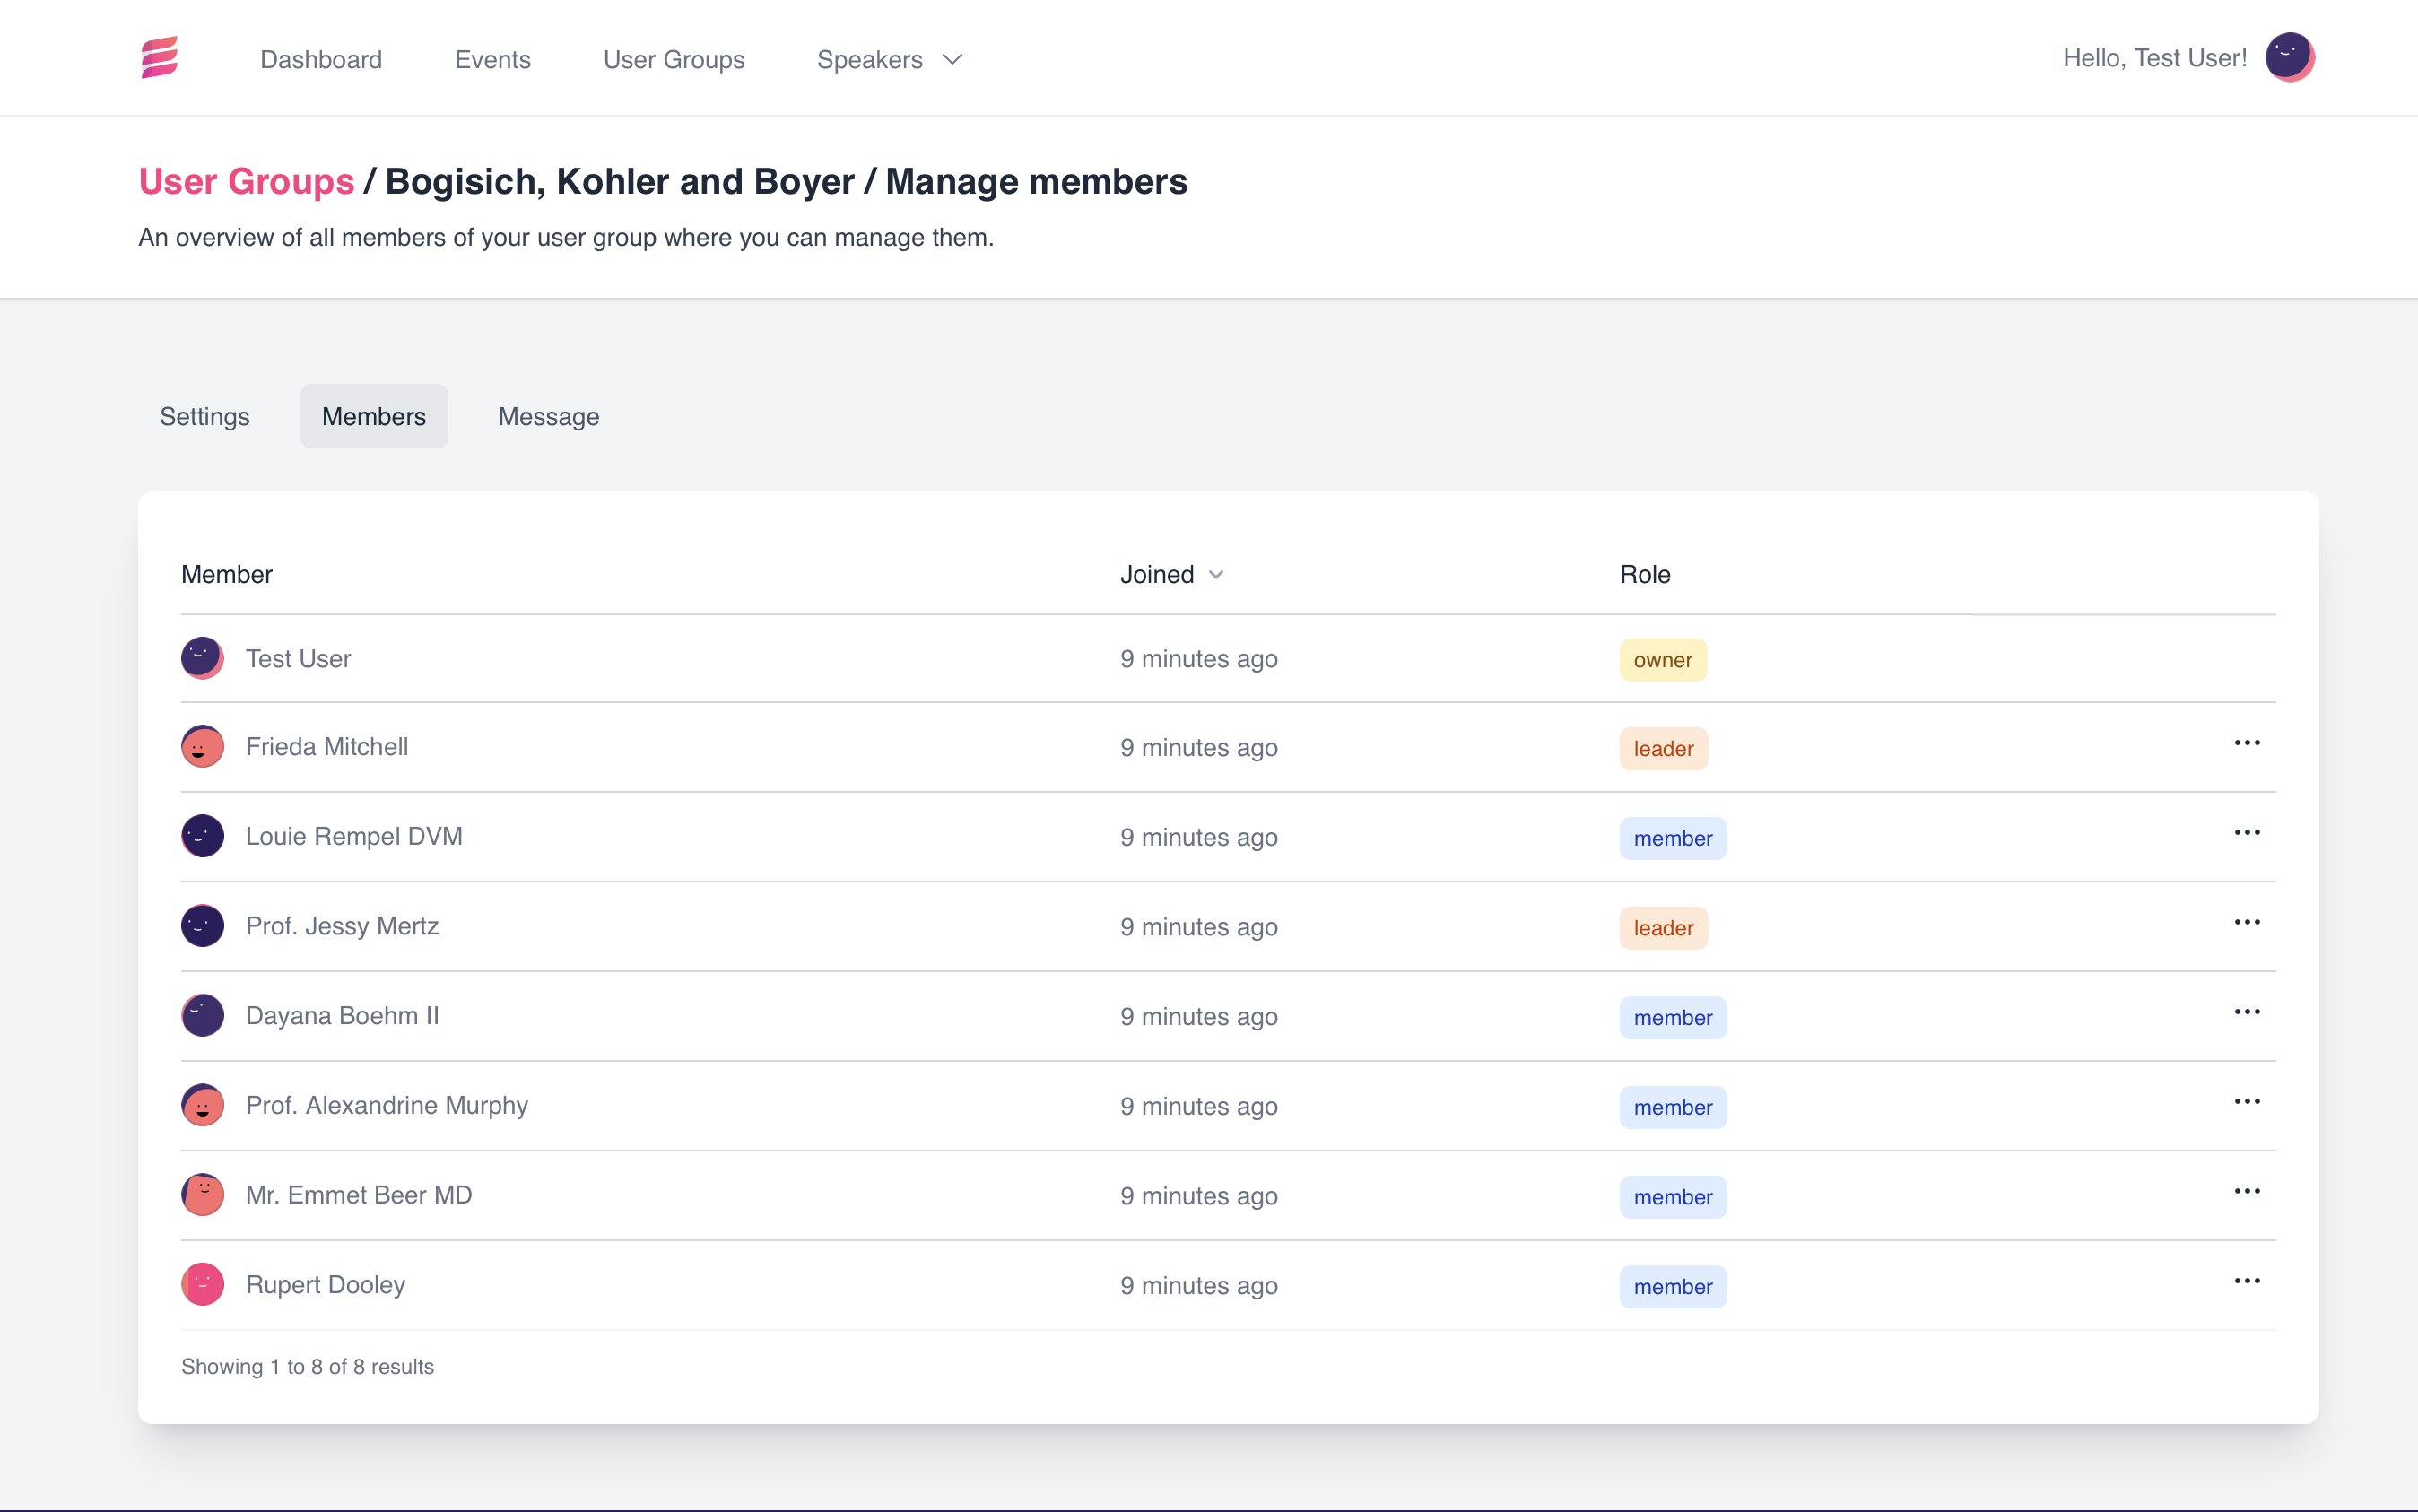Screen dimensions: 2418x1512
Task: Open actions menu for Rupert Dooley
Action: pyautogui.click(x=2246, y=1281)
